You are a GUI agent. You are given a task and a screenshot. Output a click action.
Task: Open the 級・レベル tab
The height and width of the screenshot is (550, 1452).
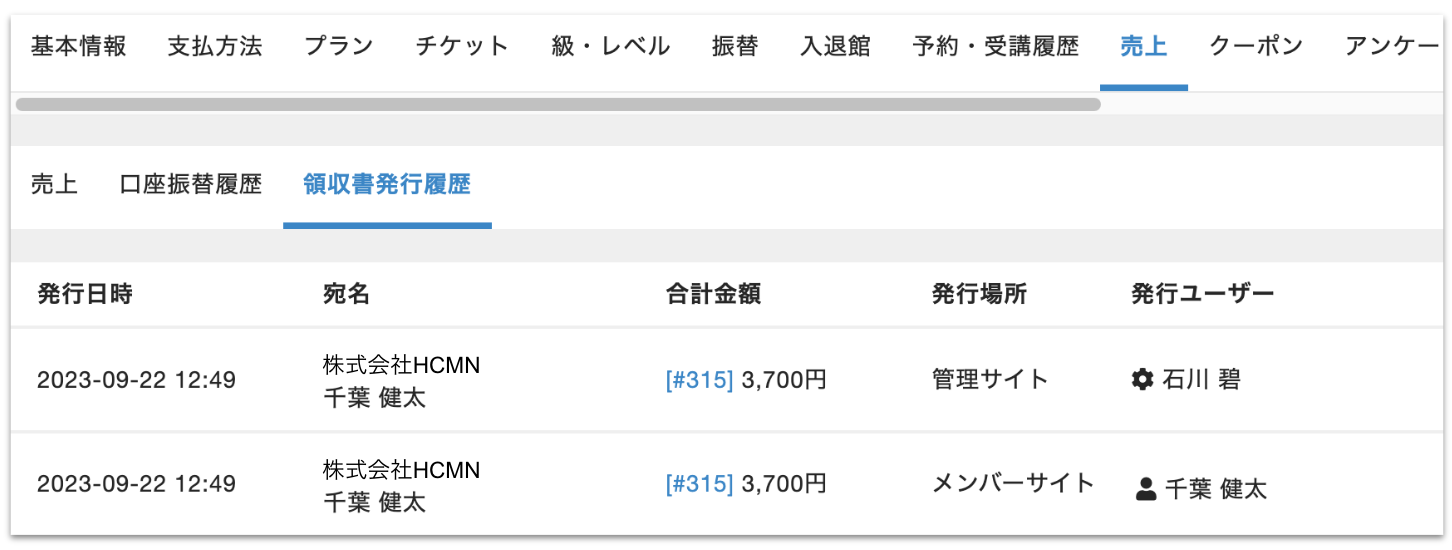611,46
